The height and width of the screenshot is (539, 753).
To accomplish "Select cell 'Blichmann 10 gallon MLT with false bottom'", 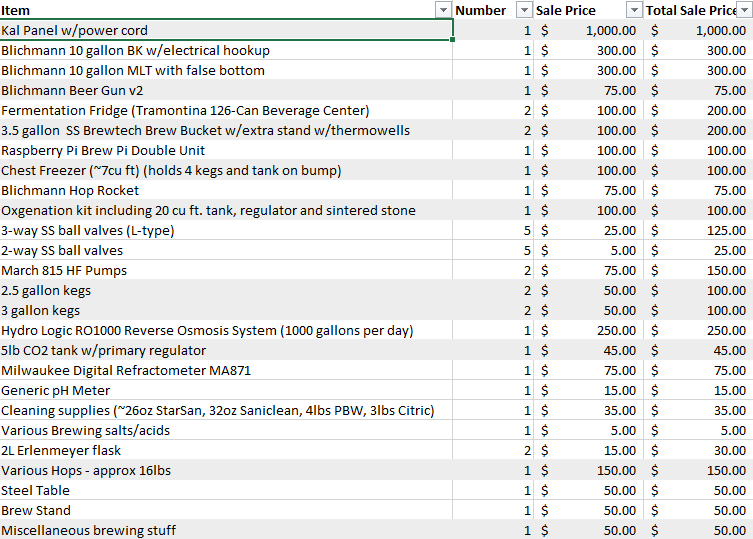I will click(x=226, y=70).
